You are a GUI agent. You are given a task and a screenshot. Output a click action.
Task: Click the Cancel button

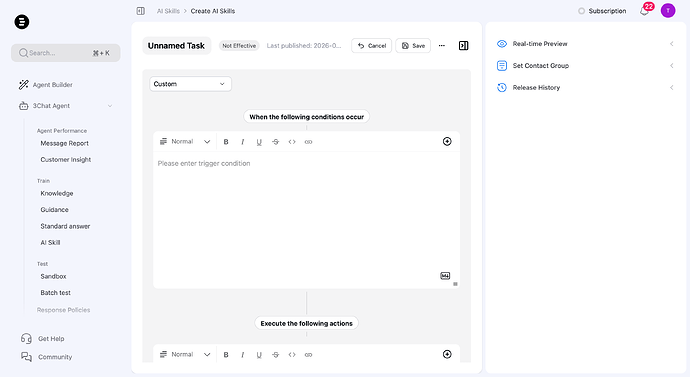[371, 46]
